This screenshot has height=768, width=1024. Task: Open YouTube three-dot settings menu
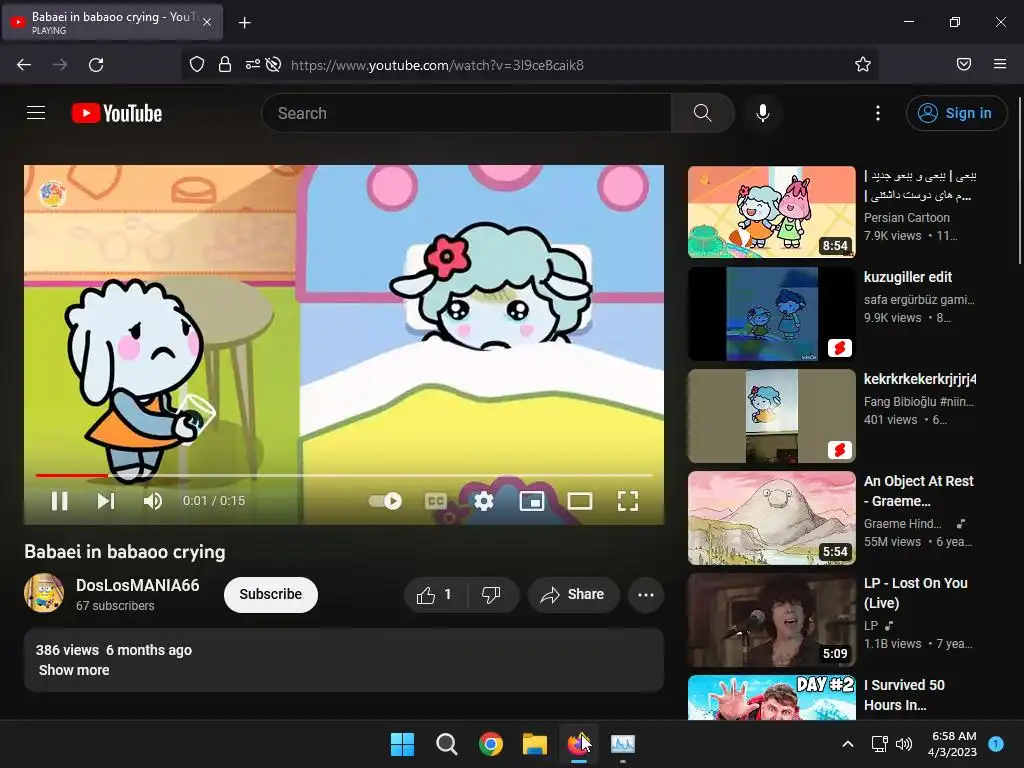point(878,113)
